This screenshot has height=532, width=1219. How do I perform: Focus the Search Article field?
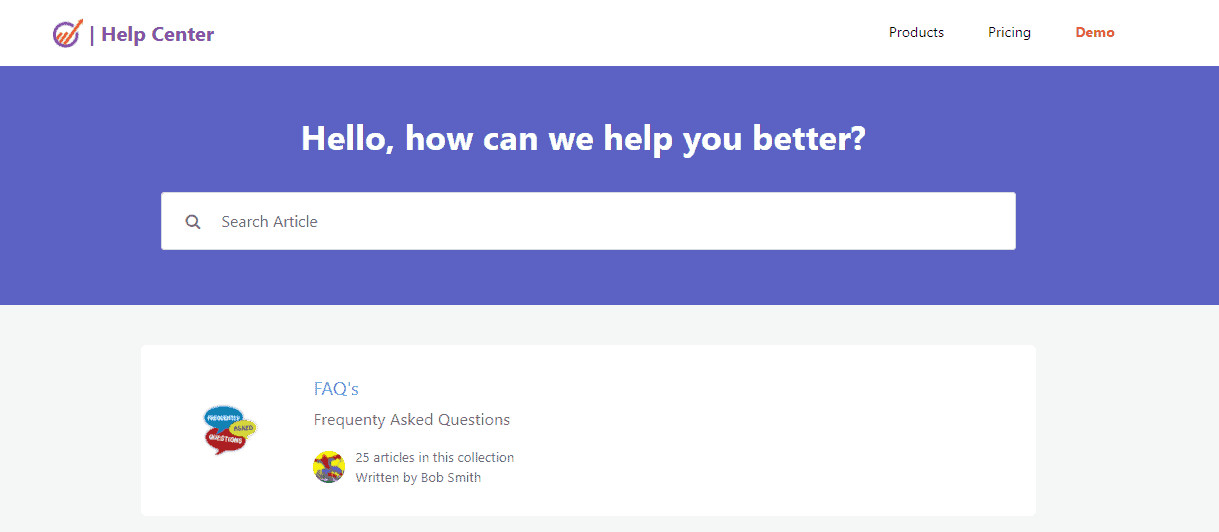point(600,222)
